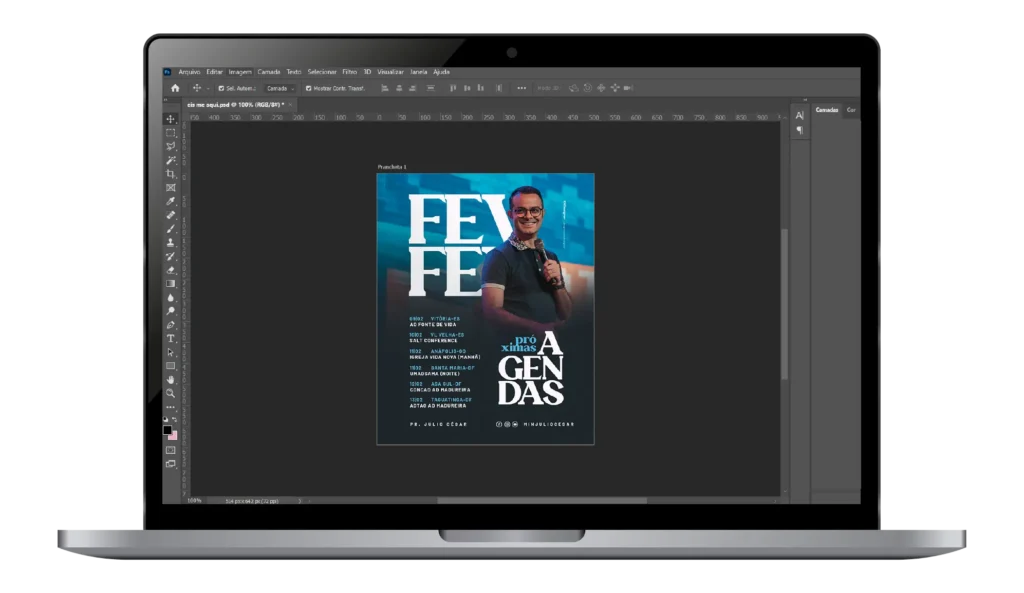Select the Brush tool

[171, 229]
